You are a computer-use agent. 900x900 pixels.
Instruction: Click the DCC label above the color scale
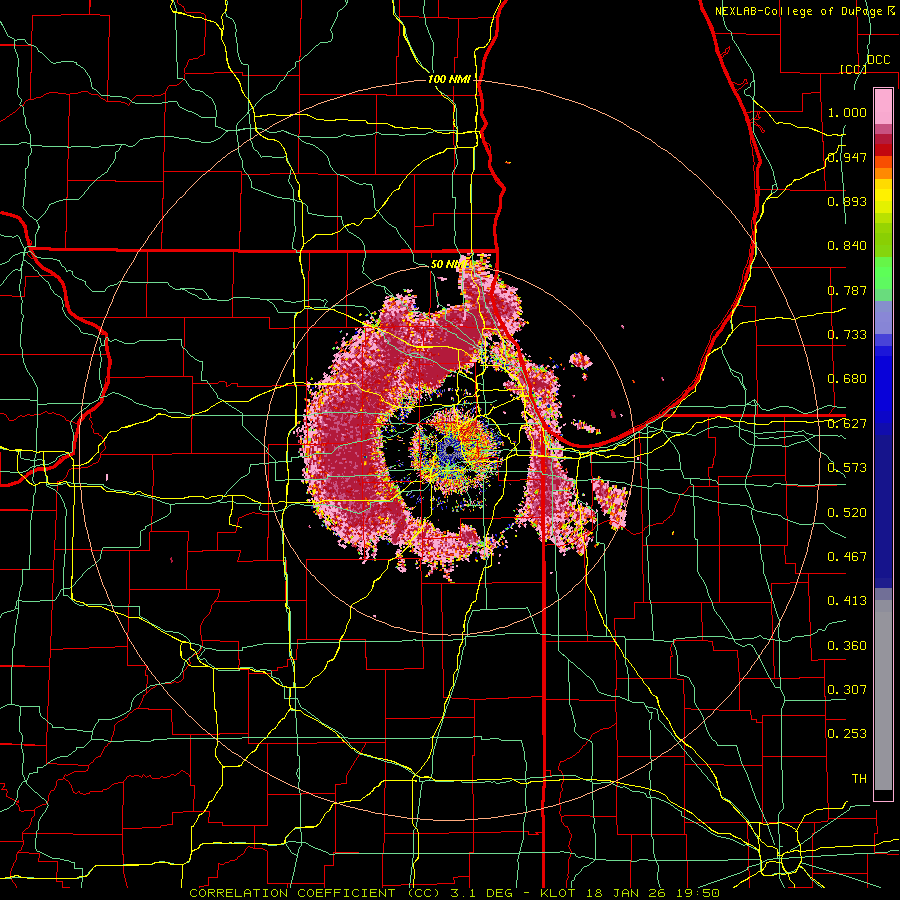pos(878,60)
